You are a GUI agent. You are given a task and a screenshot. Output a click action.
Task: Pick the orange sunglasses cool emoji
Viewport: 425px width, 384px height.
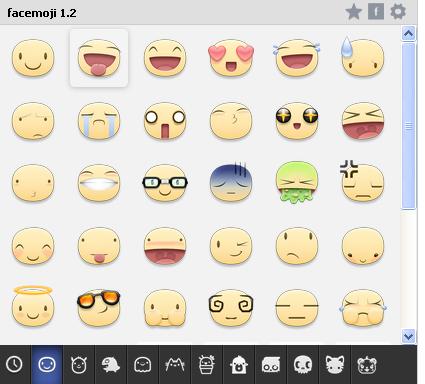(x=99, y=308)
